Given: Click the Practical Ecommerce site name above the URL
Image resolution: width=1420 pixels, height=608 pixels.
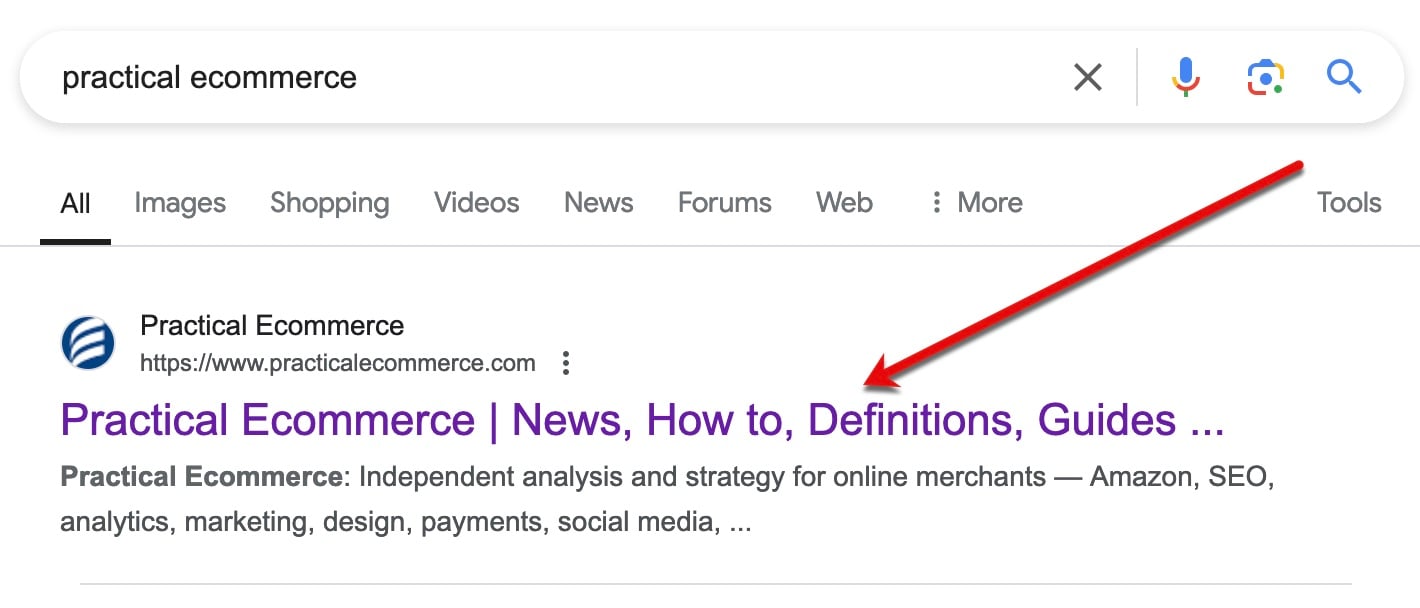Looking at the screenshot, I should (x=272, y=325).
